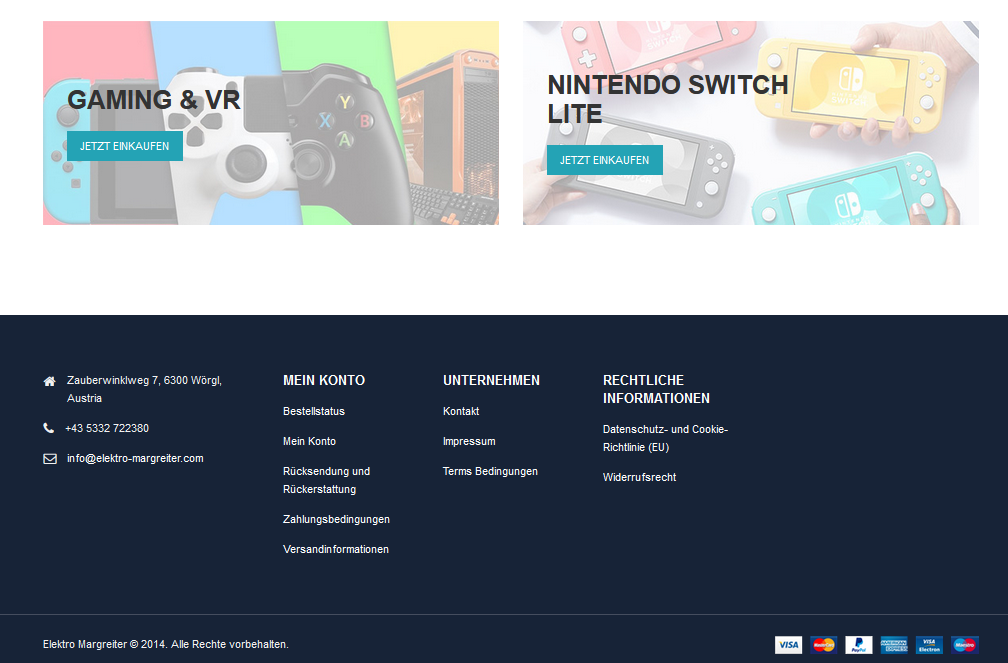
Task: Click the envelope icon beside the email
Action: pos(50,459)
